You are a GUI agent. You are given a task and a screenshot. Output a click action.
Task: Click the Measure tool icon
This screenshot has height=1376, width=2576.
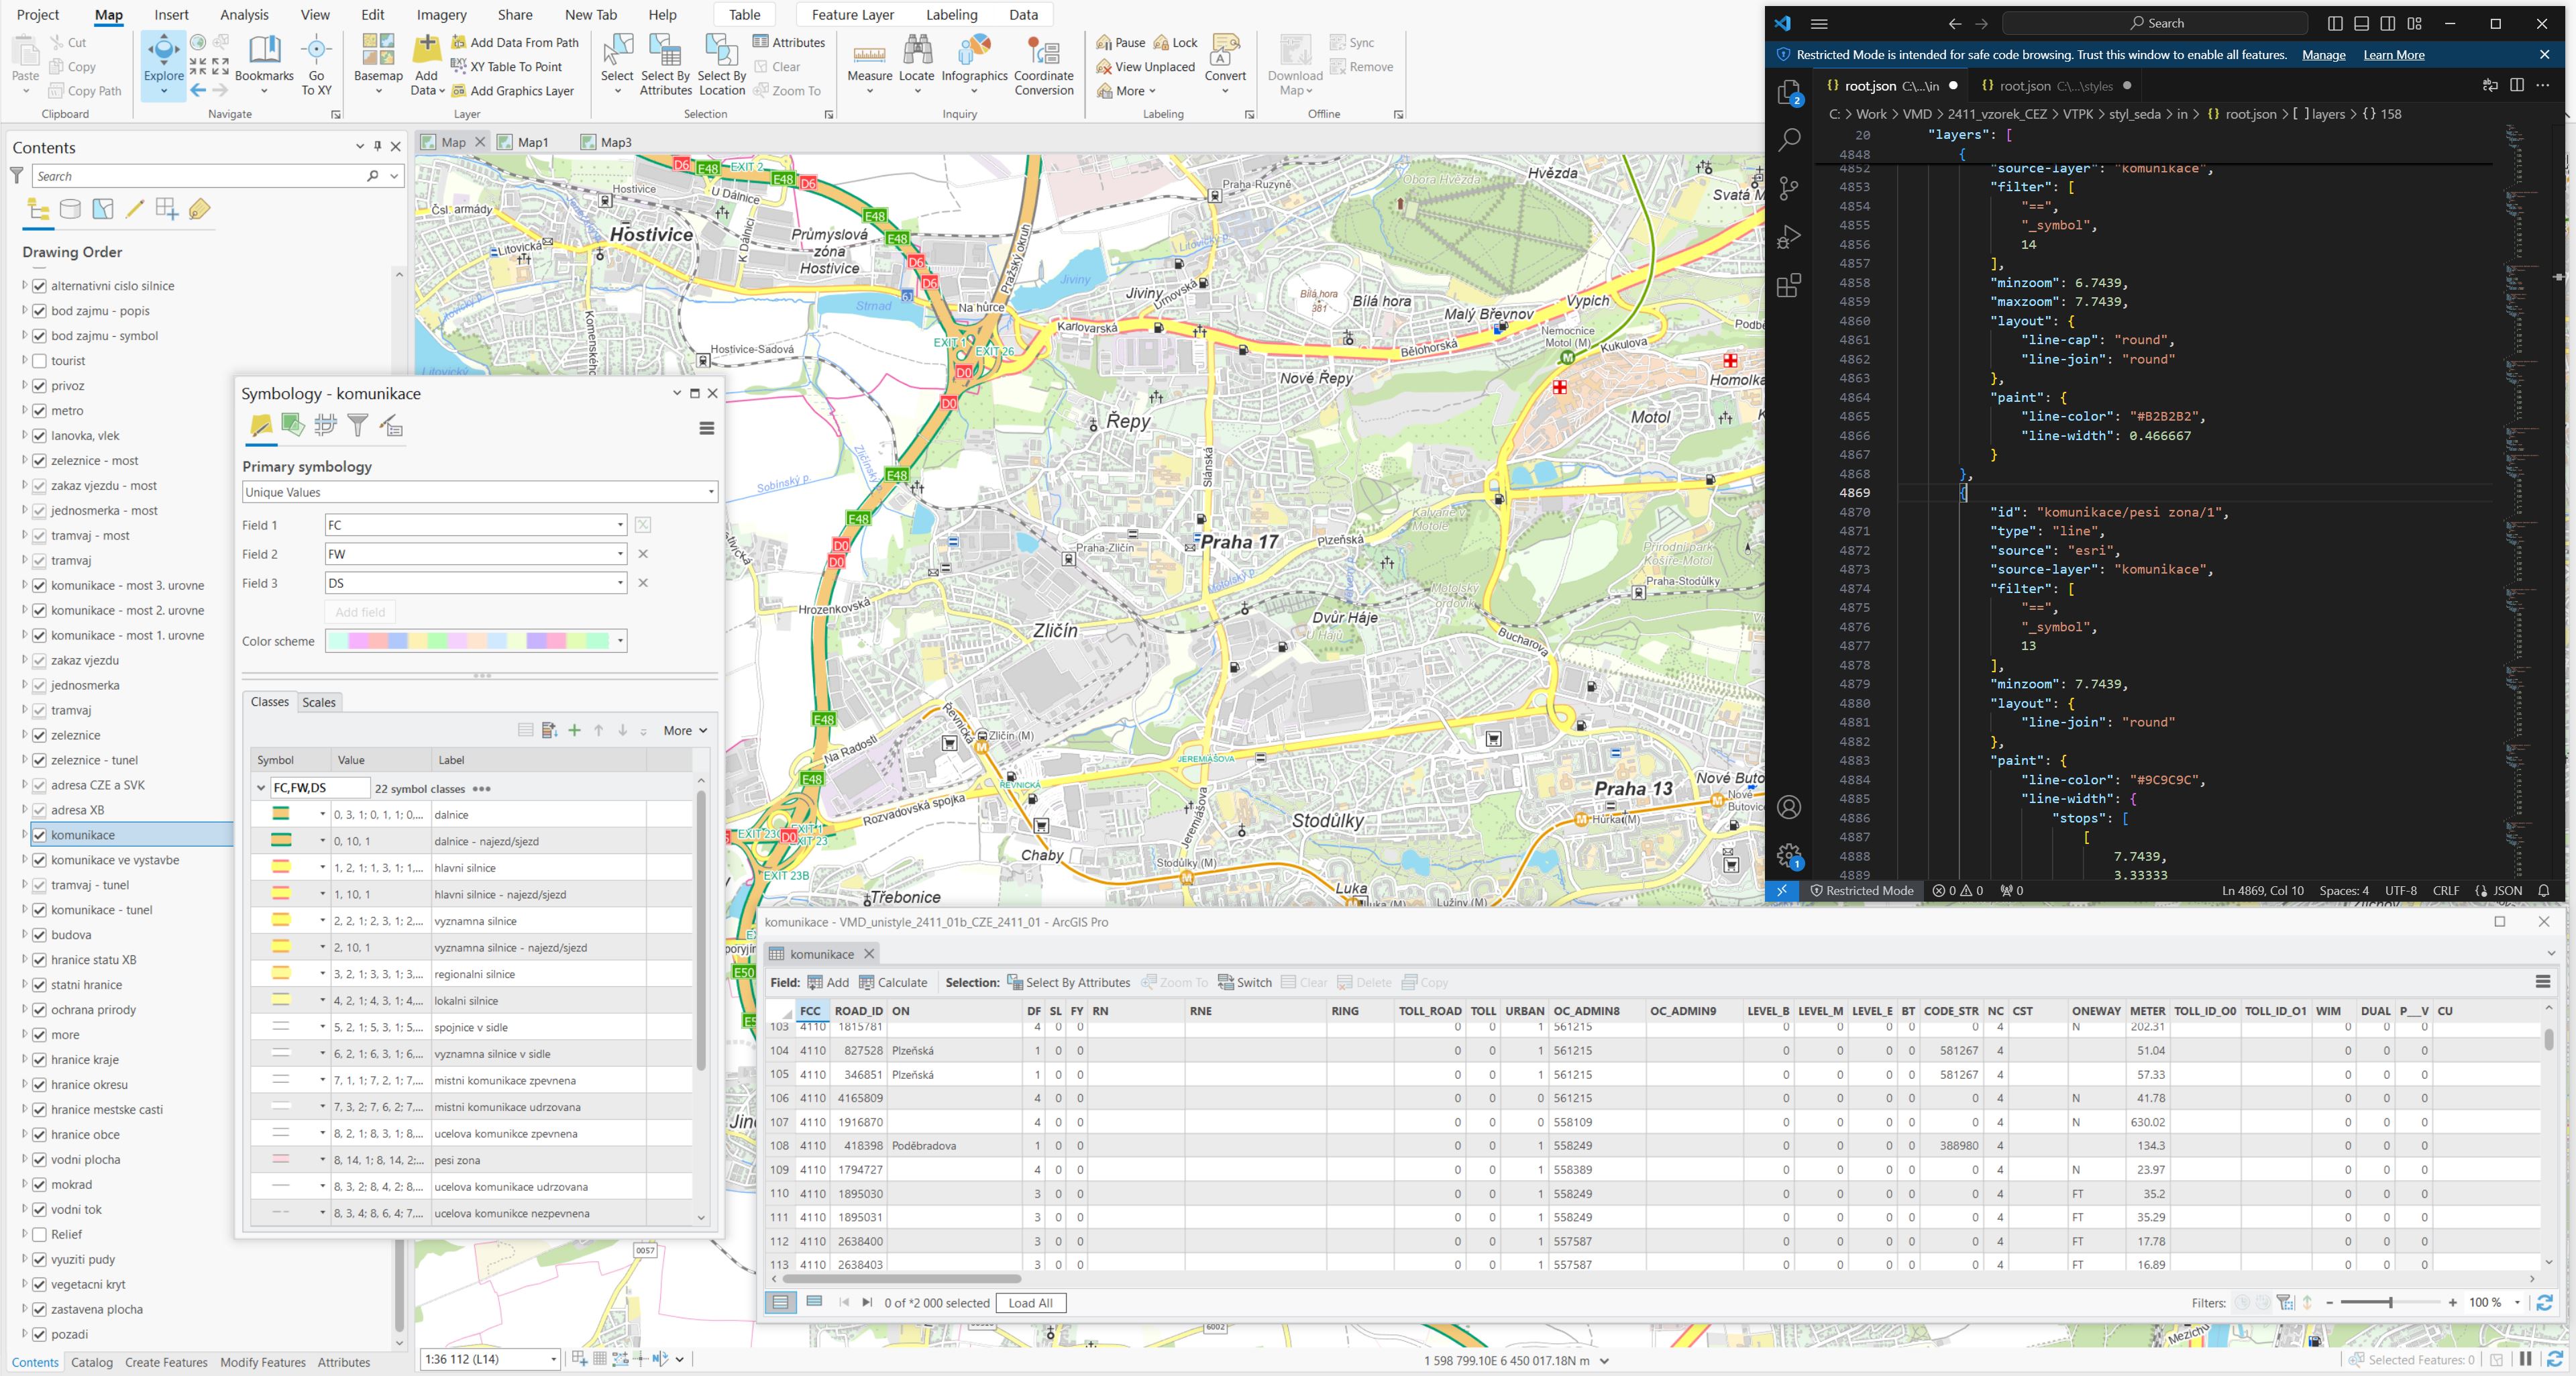[868, 52]
